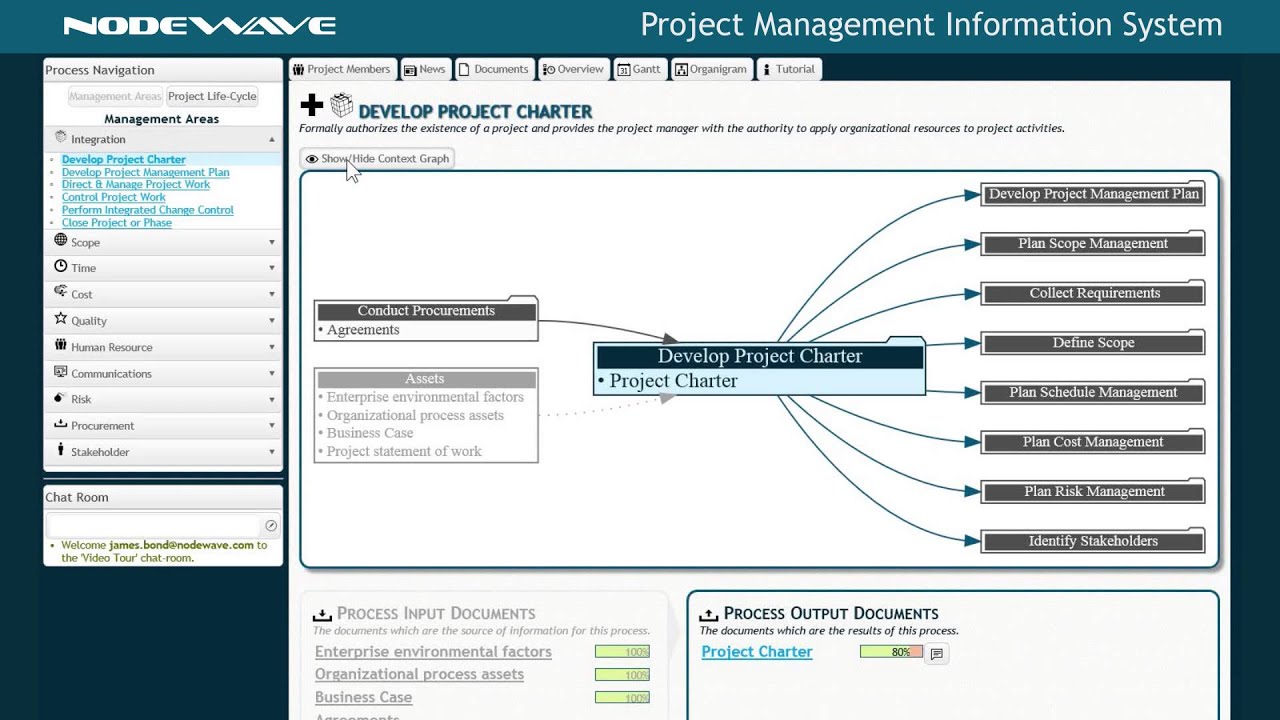Select Plan Schedule Management graph node
The height and width of the screenshot is (720, 1280).
coord(1093,392)
